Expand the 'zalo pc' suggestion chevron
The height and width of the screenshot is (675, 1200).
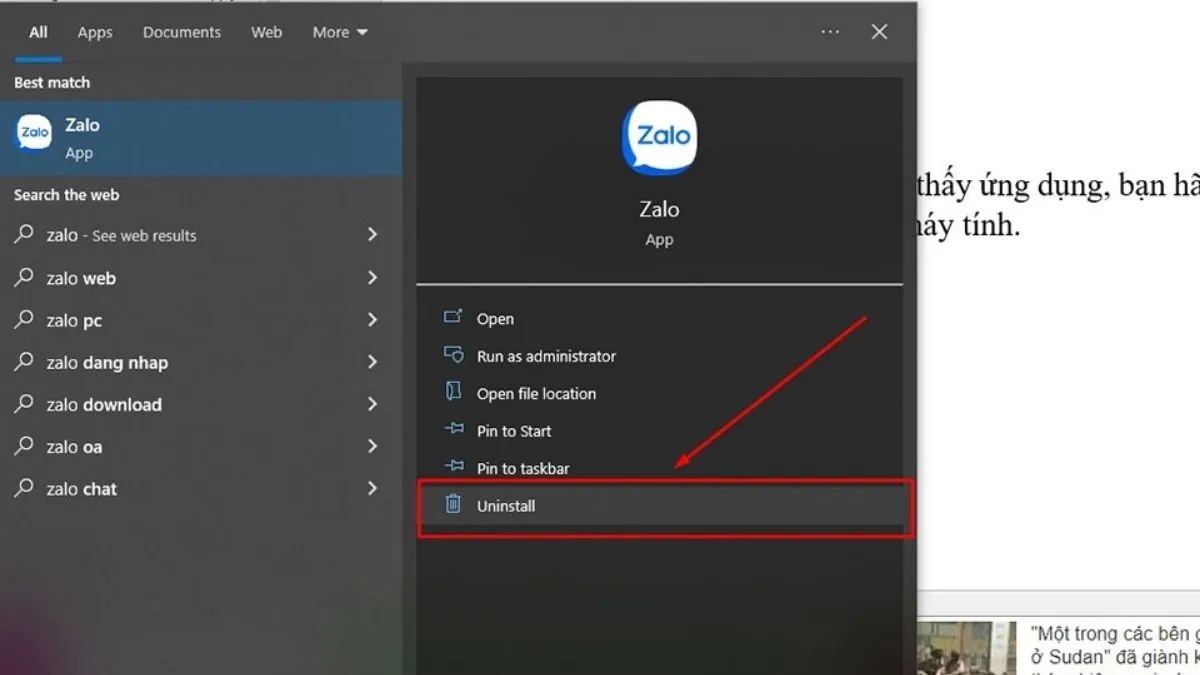pos(372,320)
